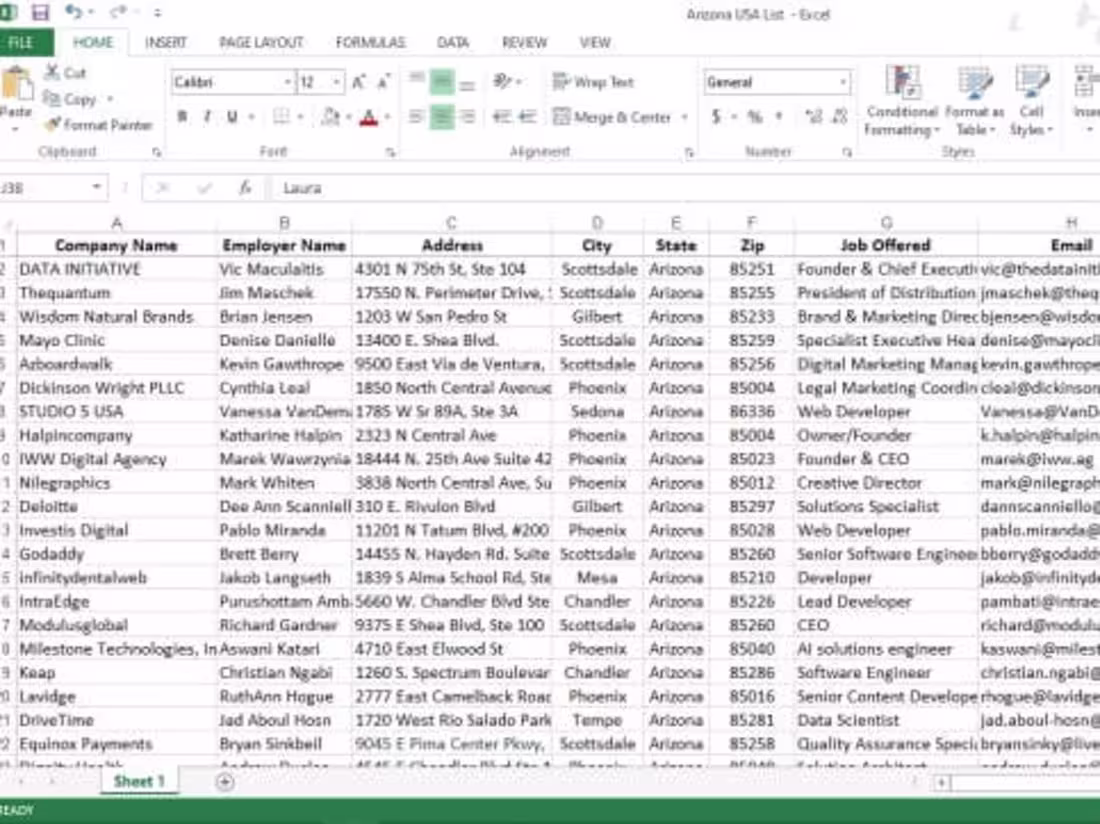Select the Godaddy company cell
The height and width of the screenshot is (824, 1100).
click(x=116, y=554)
